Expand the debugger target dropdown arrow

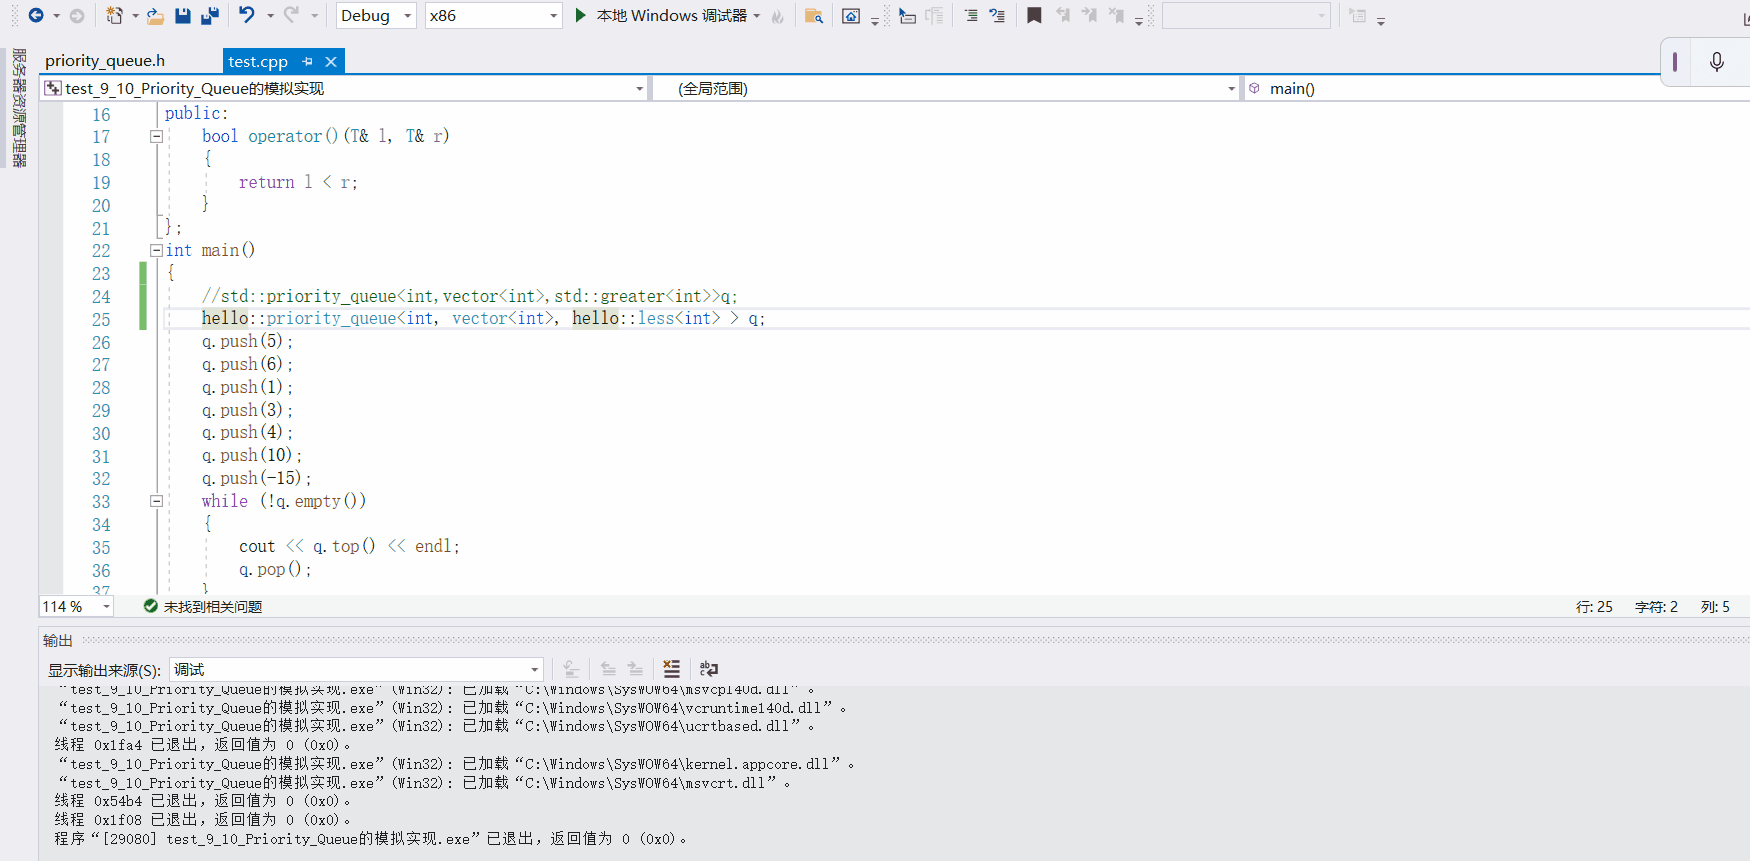757,16
